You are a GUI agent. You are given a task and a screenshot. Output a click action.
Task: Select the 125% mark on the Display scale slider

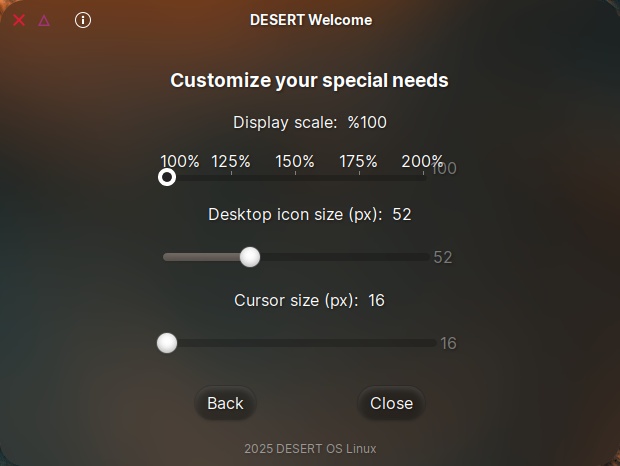(231, 177)
